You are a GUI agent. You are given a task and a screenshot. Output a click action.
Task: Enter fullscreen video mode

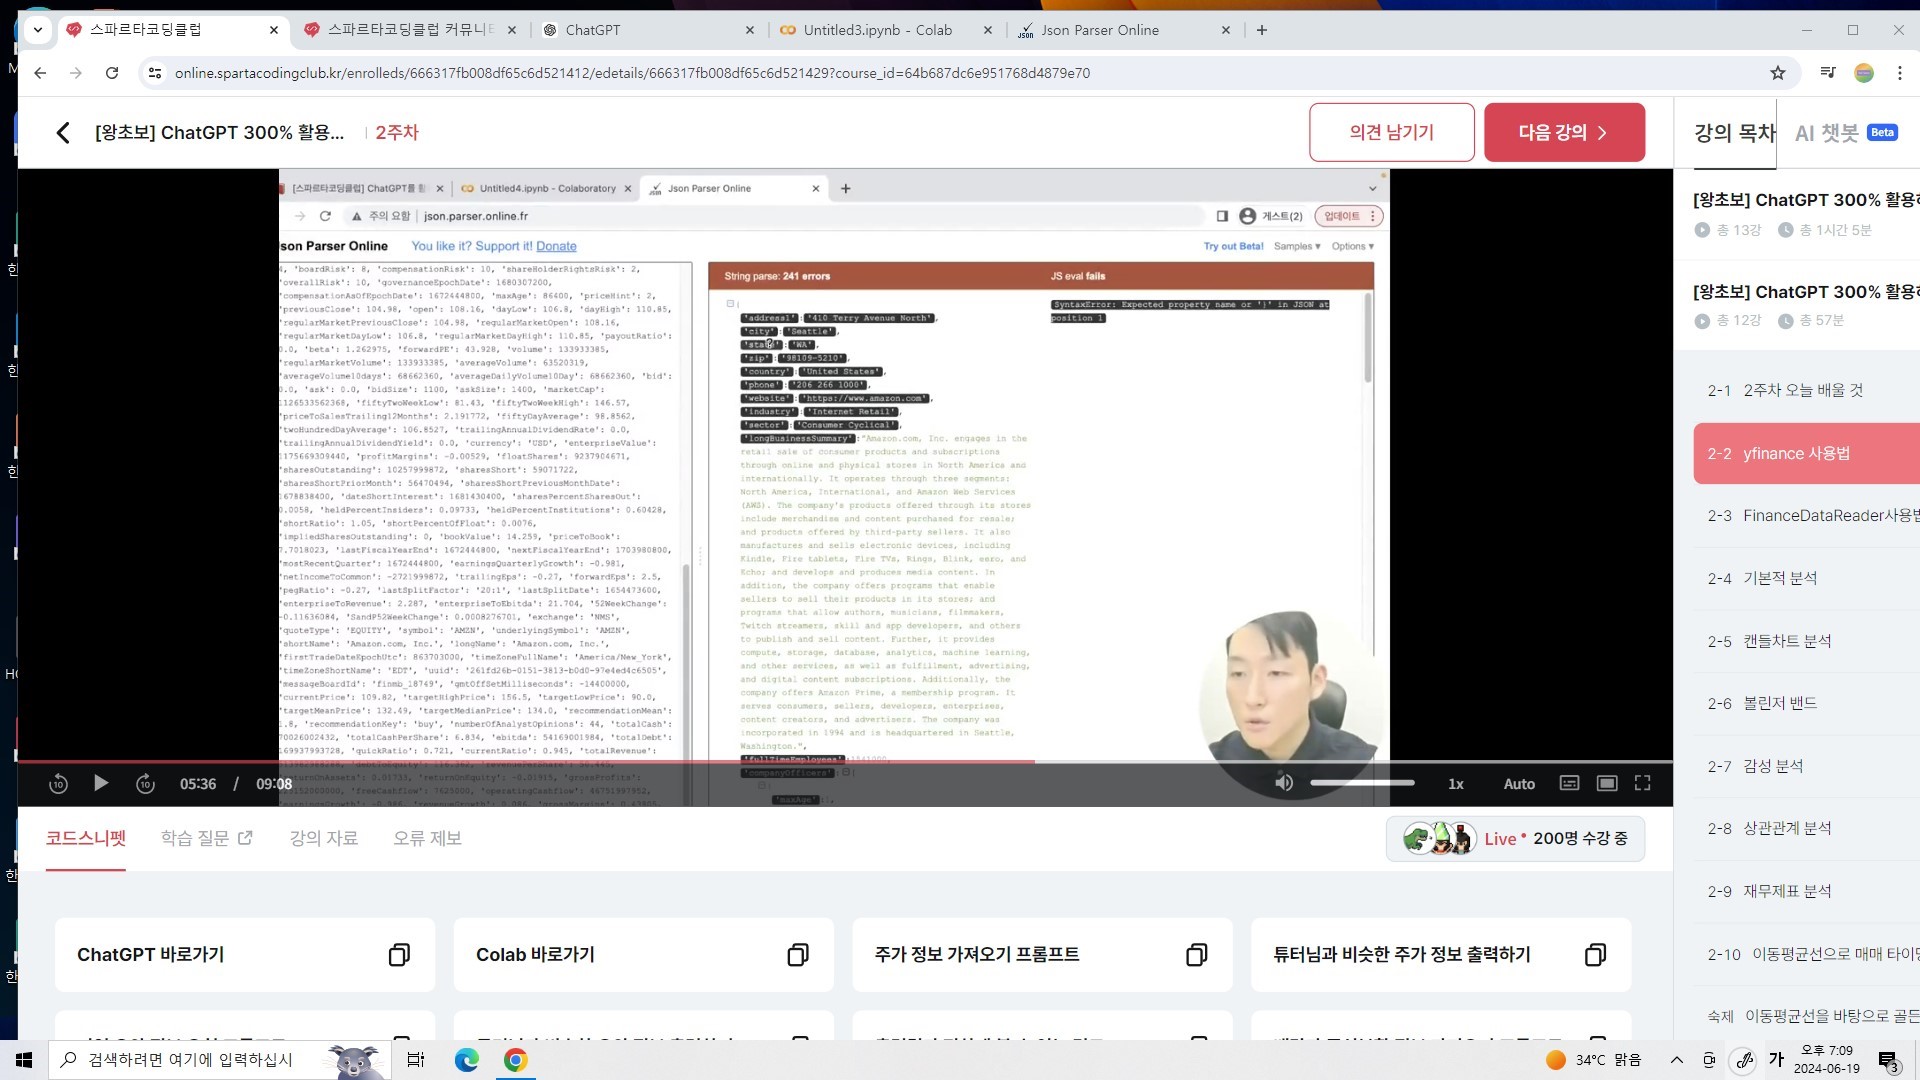(1642, 783)
